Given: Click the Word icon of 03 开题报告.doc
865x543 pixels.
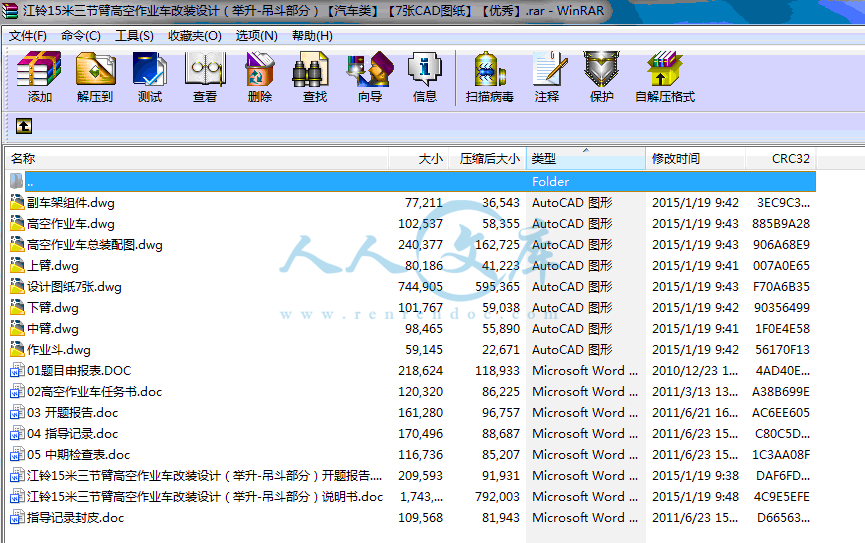Looking at the screenshot, I should [17, 412].
